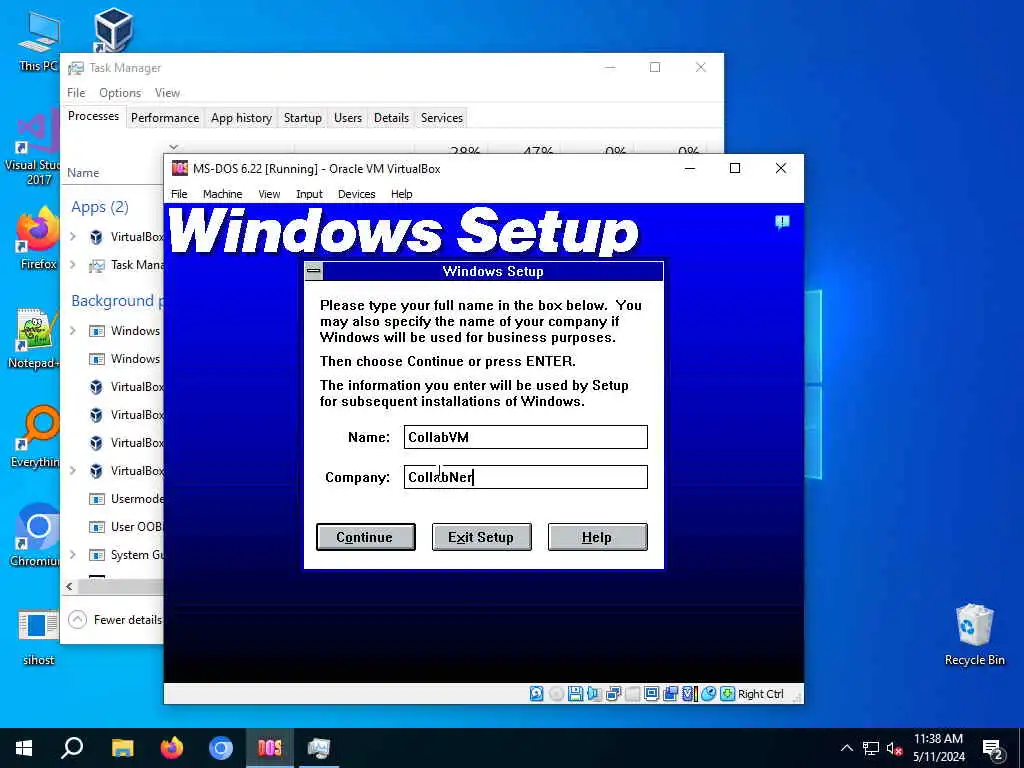Switch to App history tab
Viewport: 1024px width, 768px height.
241,118
